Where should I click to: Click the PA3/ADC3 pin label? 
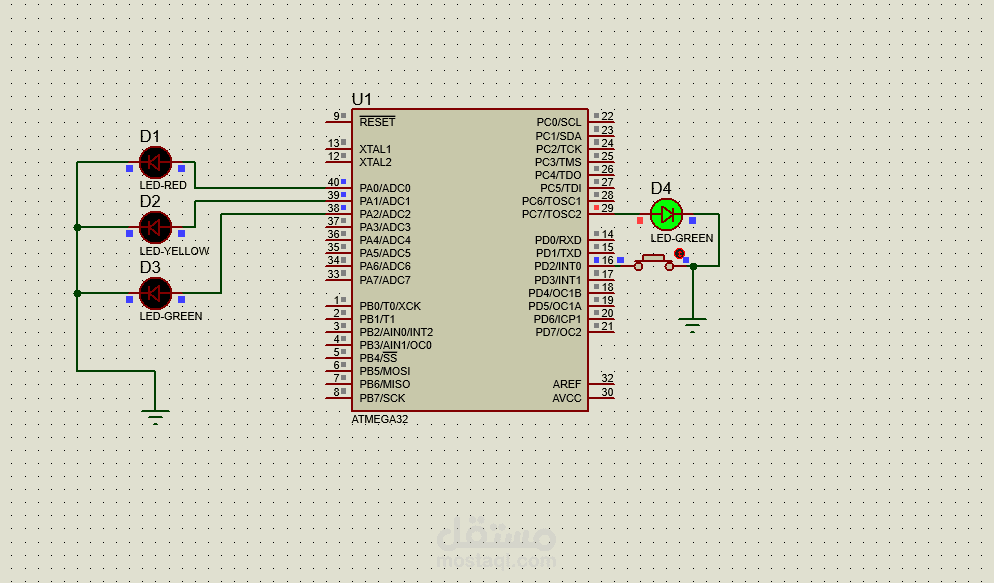(x=385, y=227)
